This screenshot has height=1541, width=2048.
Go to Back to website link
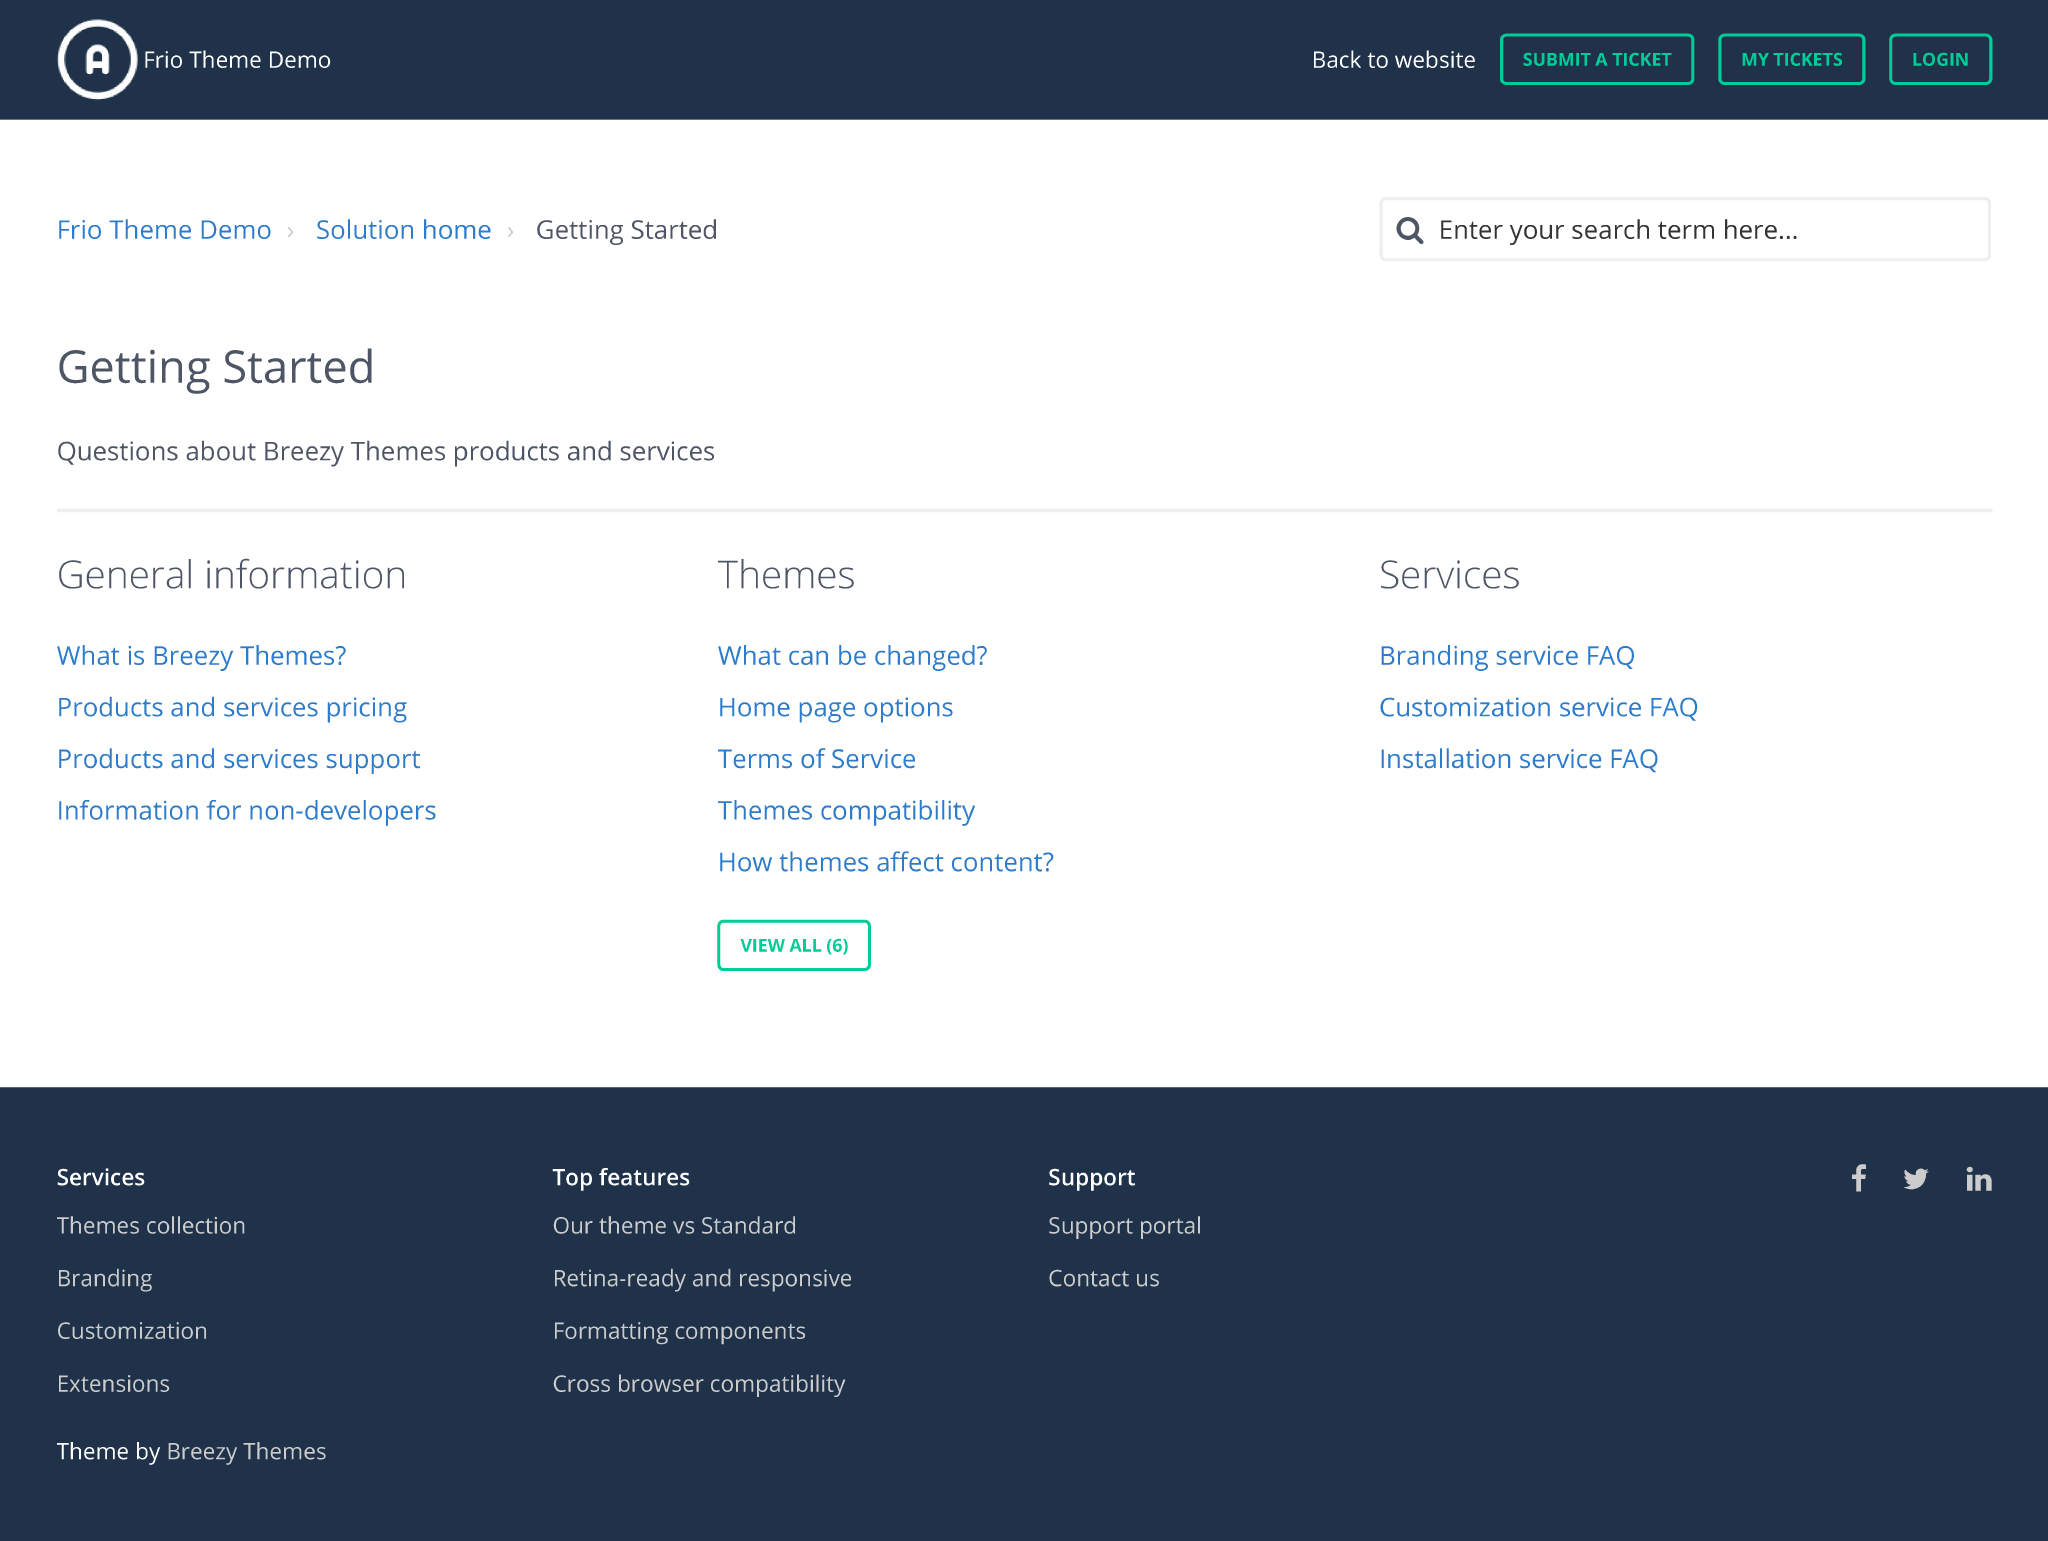point(1393,60)
